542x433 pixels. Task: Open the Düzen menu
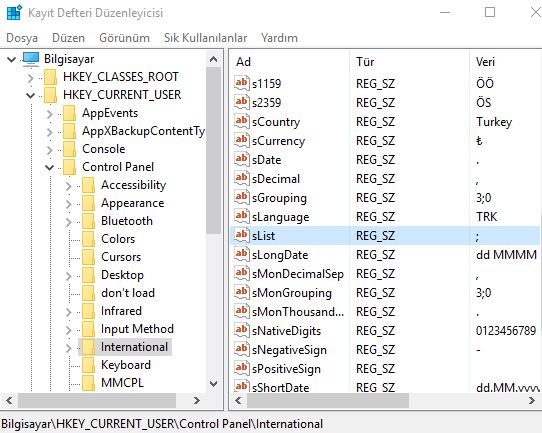pos(68,38)
